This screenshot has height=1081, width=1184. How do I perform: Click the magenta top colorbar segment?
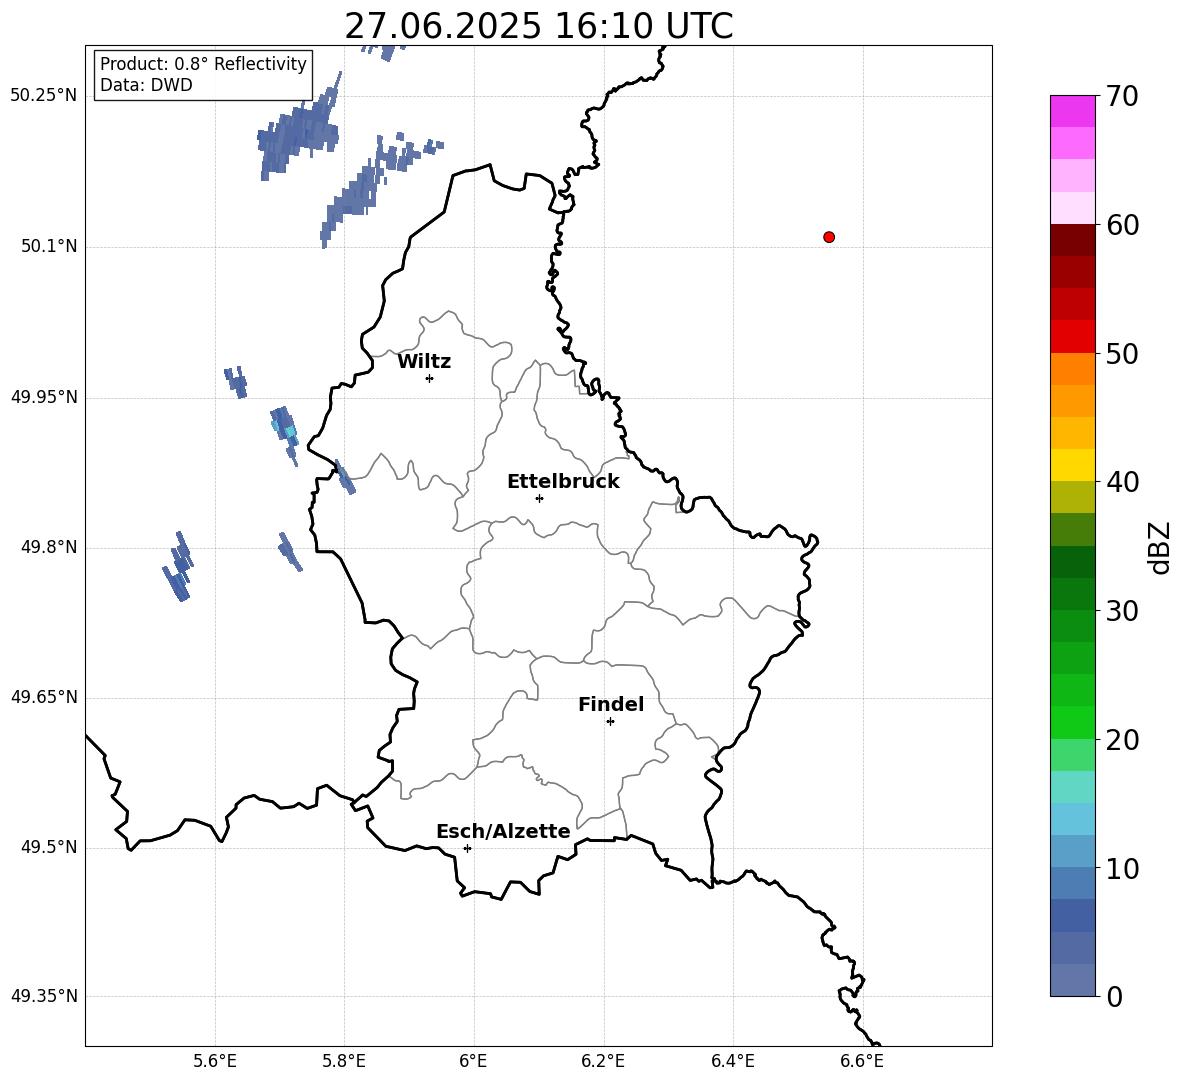(1073, 111)
